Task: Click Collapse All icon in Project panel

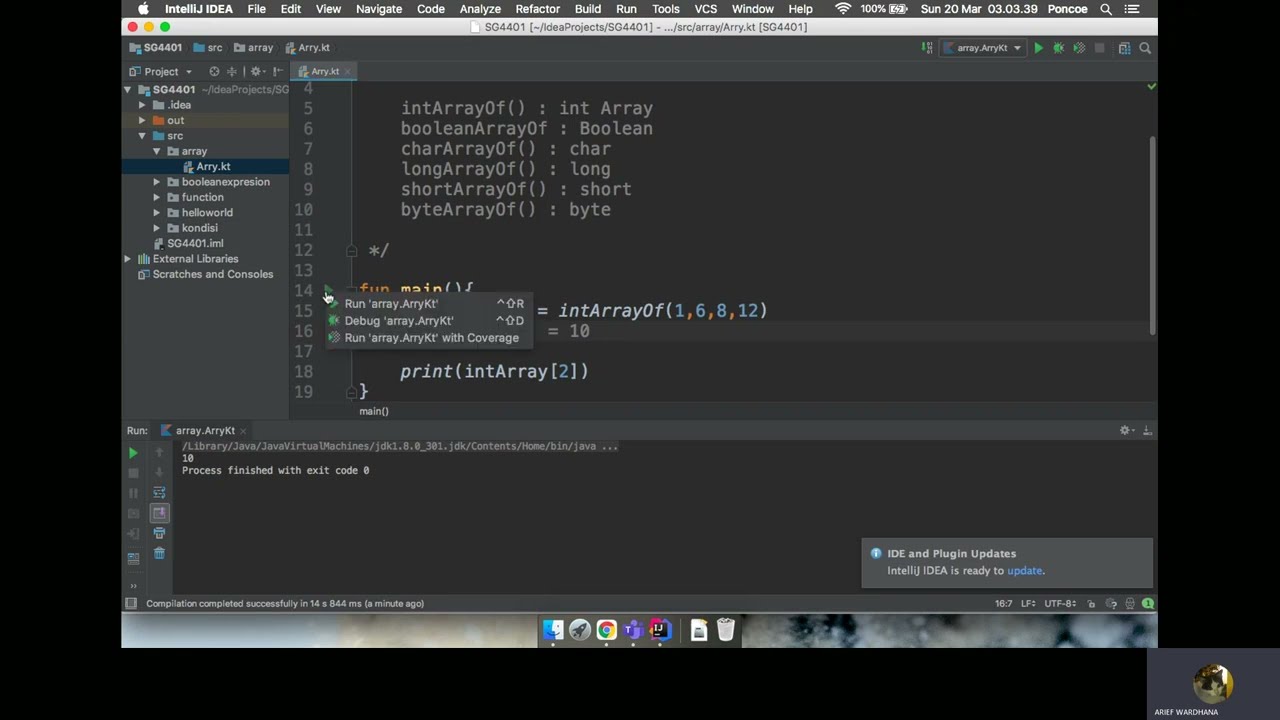Action: (232, 72)
